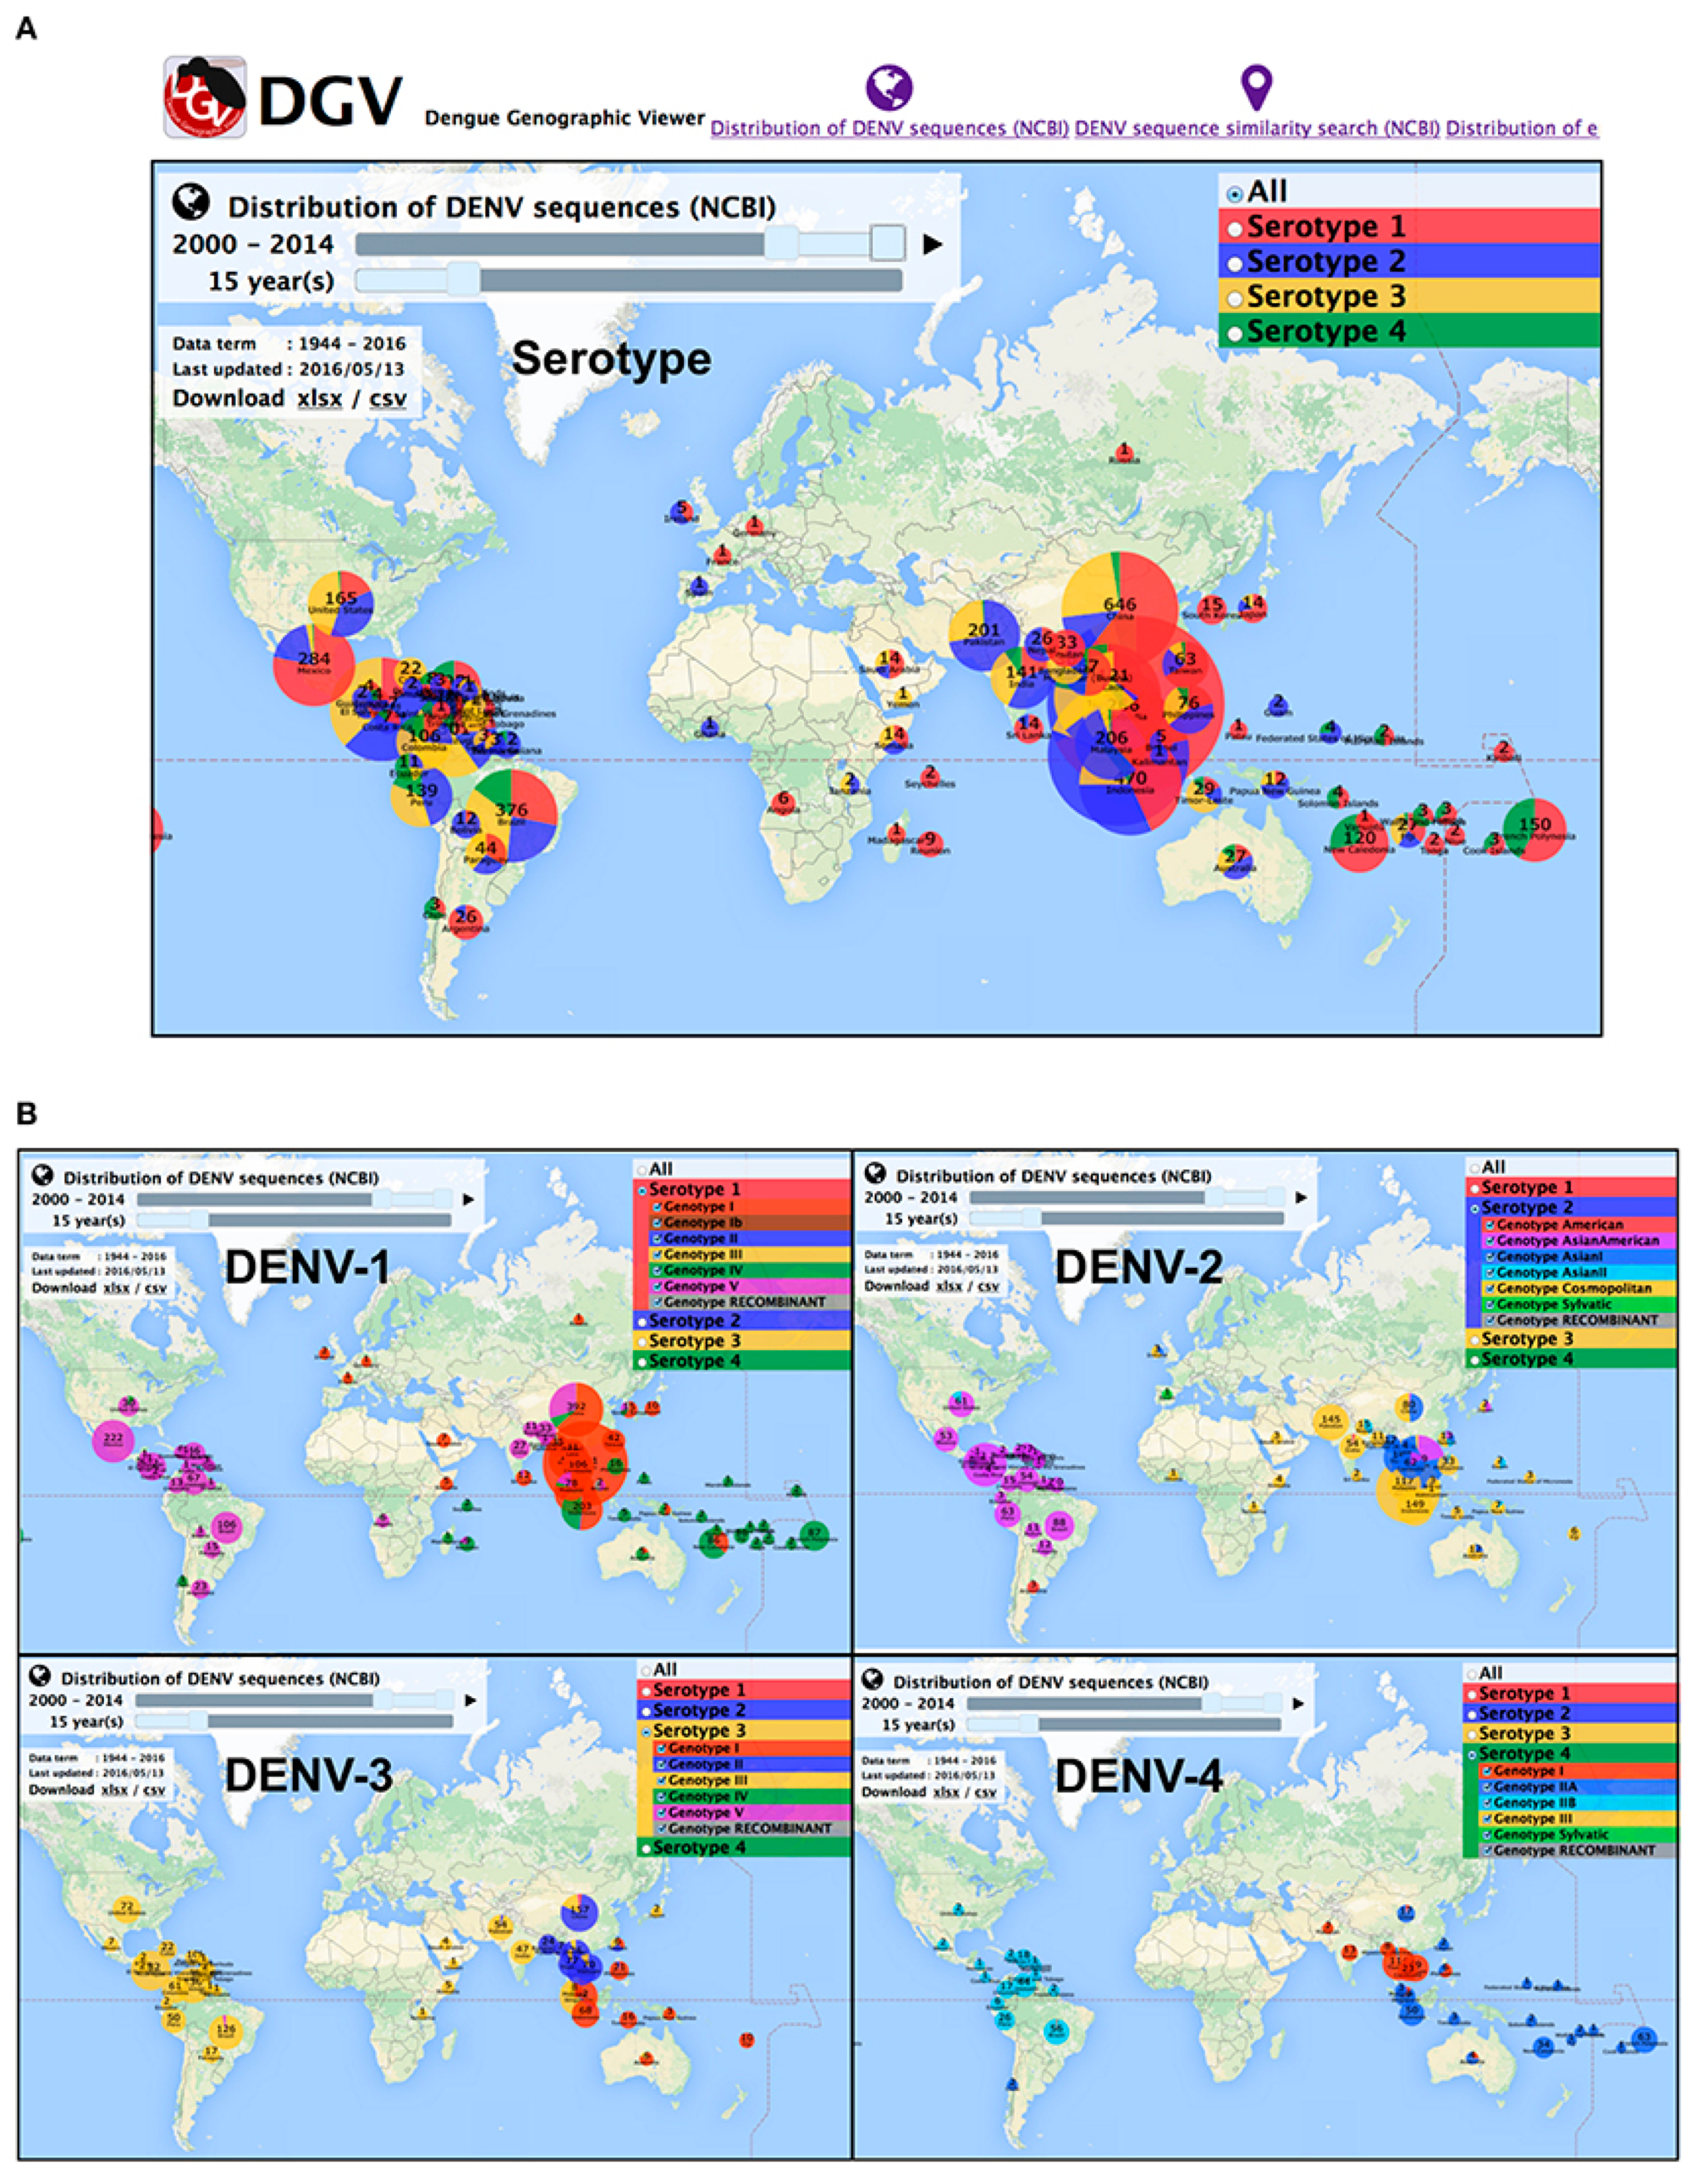1696x2184 pixels.
Task: Select Serotype 1 radio in top legend
Action: [1235, 229]
